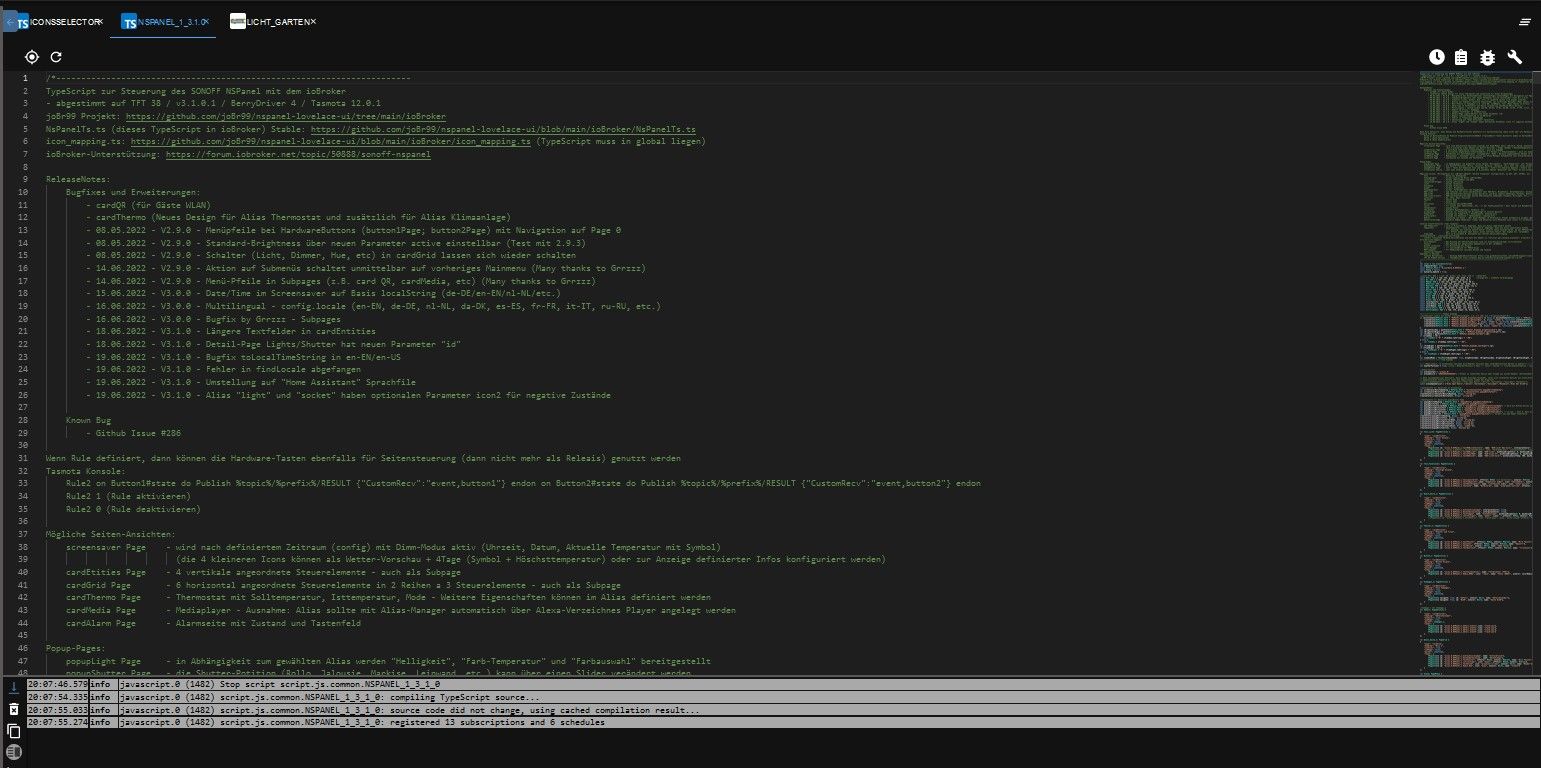Viewport: 1541px width, 768px height.
Task: Click the 'ReleaseNotes:' comment line
Action: [80, 179]
